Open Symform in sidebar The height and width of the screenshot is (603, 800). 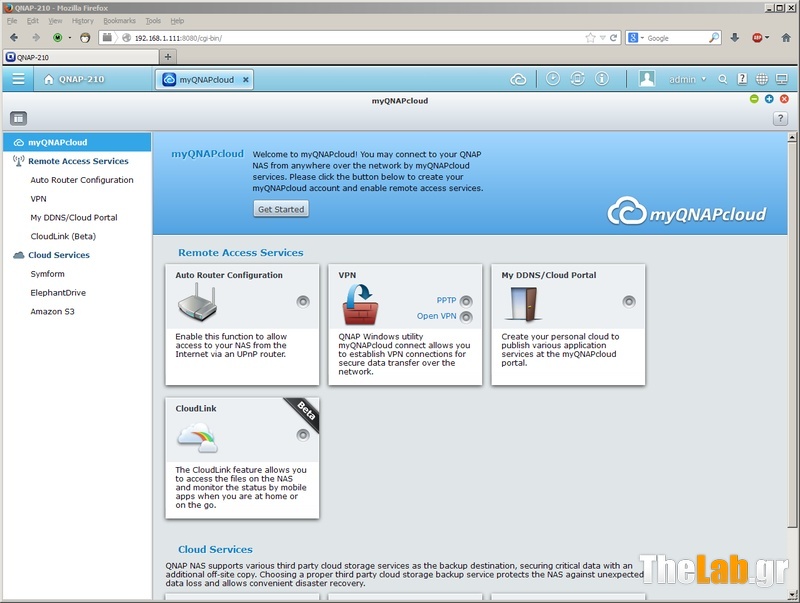click(47, 274)
